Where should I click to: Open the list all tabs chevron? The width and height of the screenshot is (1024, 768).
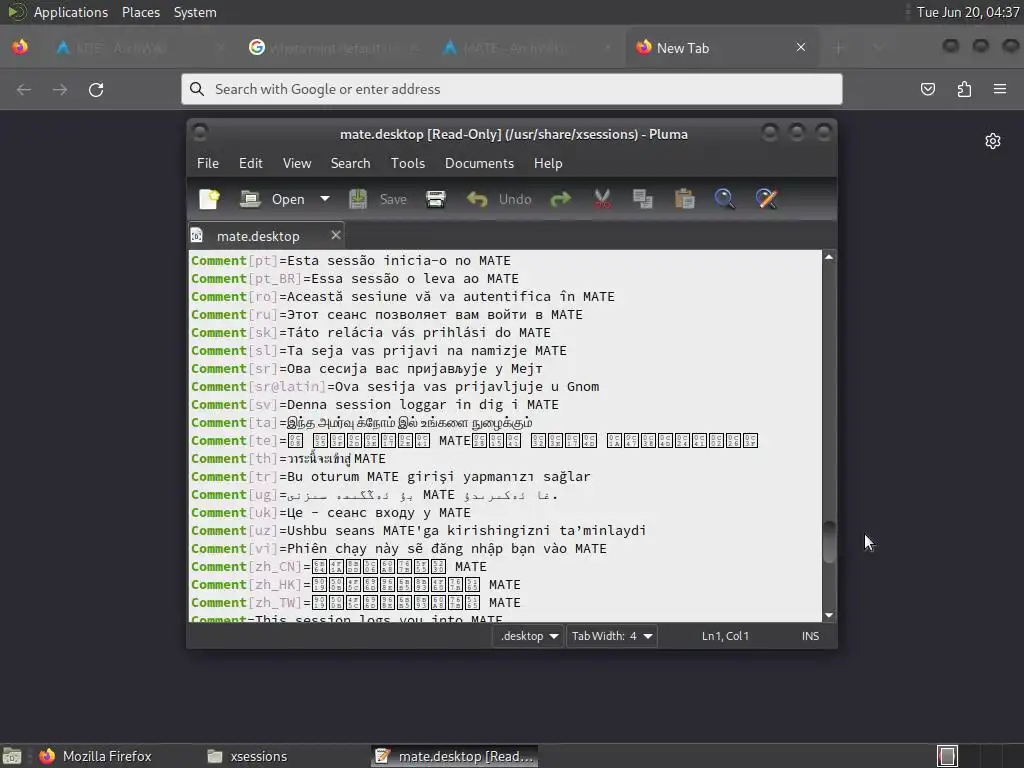[878, 48]
